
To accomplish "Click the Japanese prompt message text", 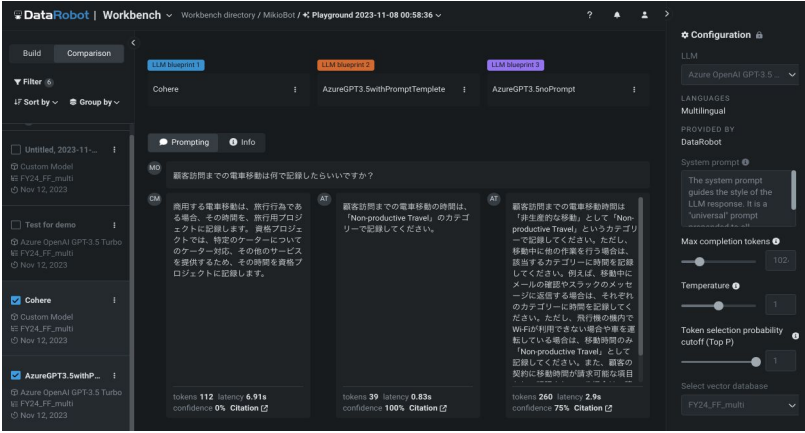I will tap(273, 176).
